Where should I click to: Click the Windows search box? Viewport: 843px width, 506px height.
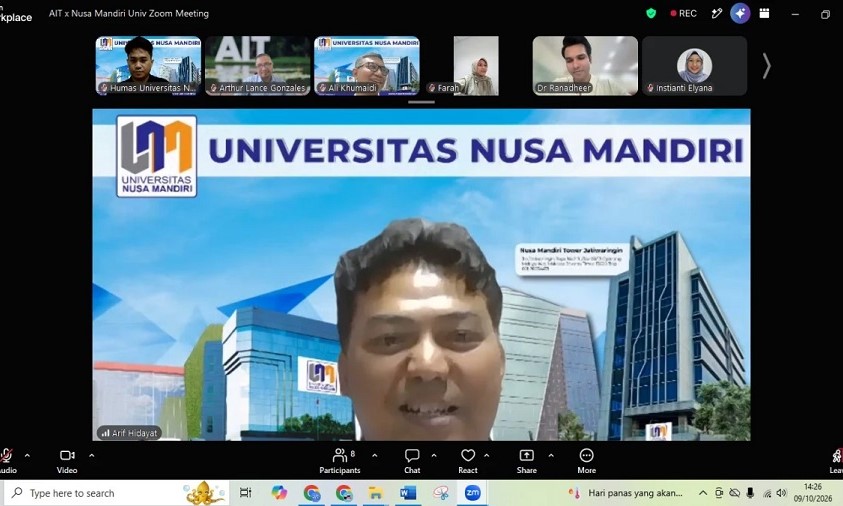coord(116,493)
